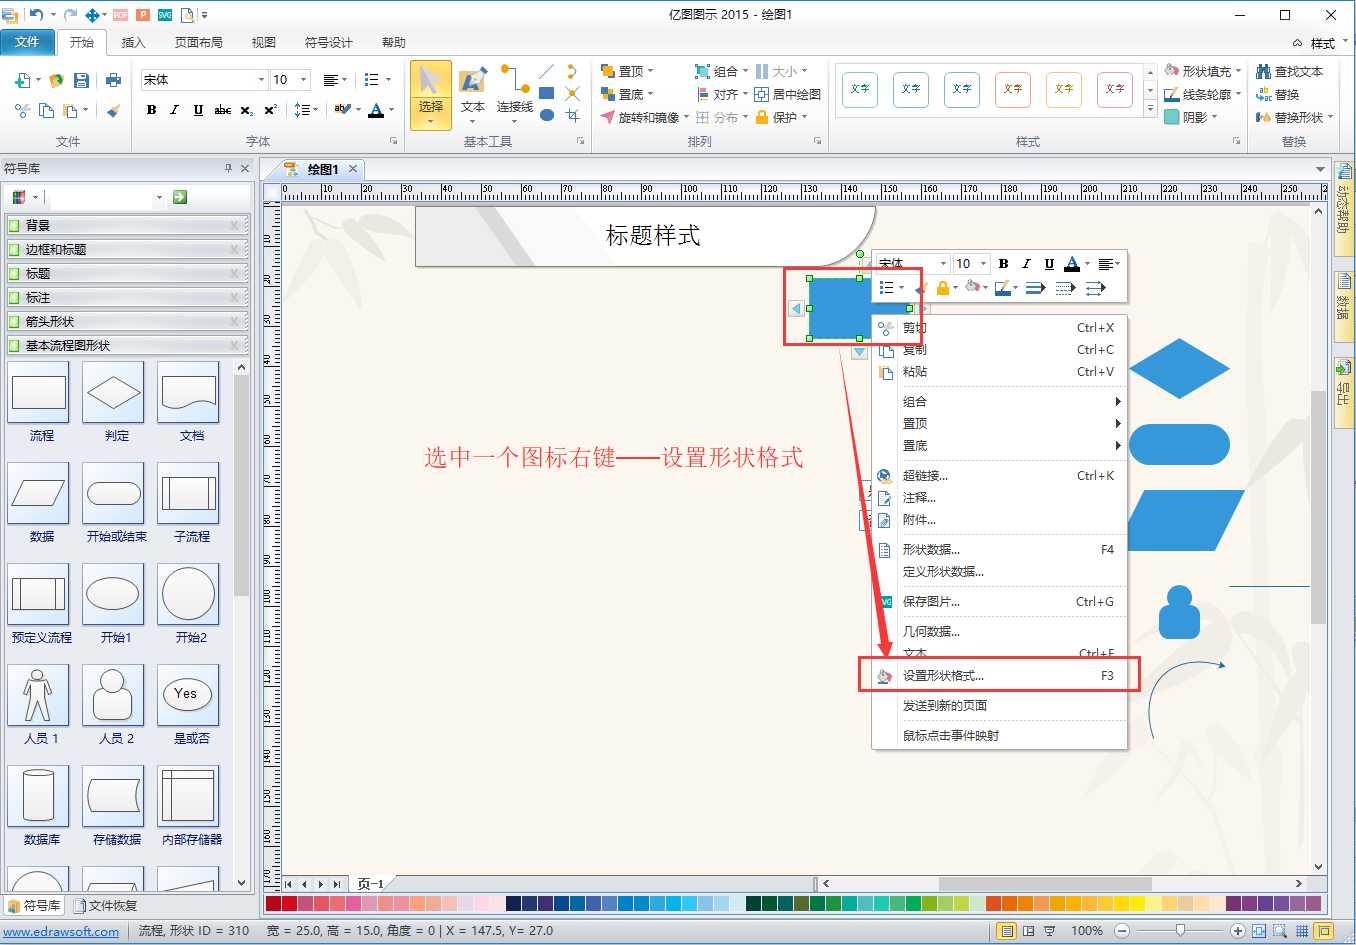The image size is (1356, 945).
Task: Pick the 人员 1 person shape
Action: coord(38,695)
